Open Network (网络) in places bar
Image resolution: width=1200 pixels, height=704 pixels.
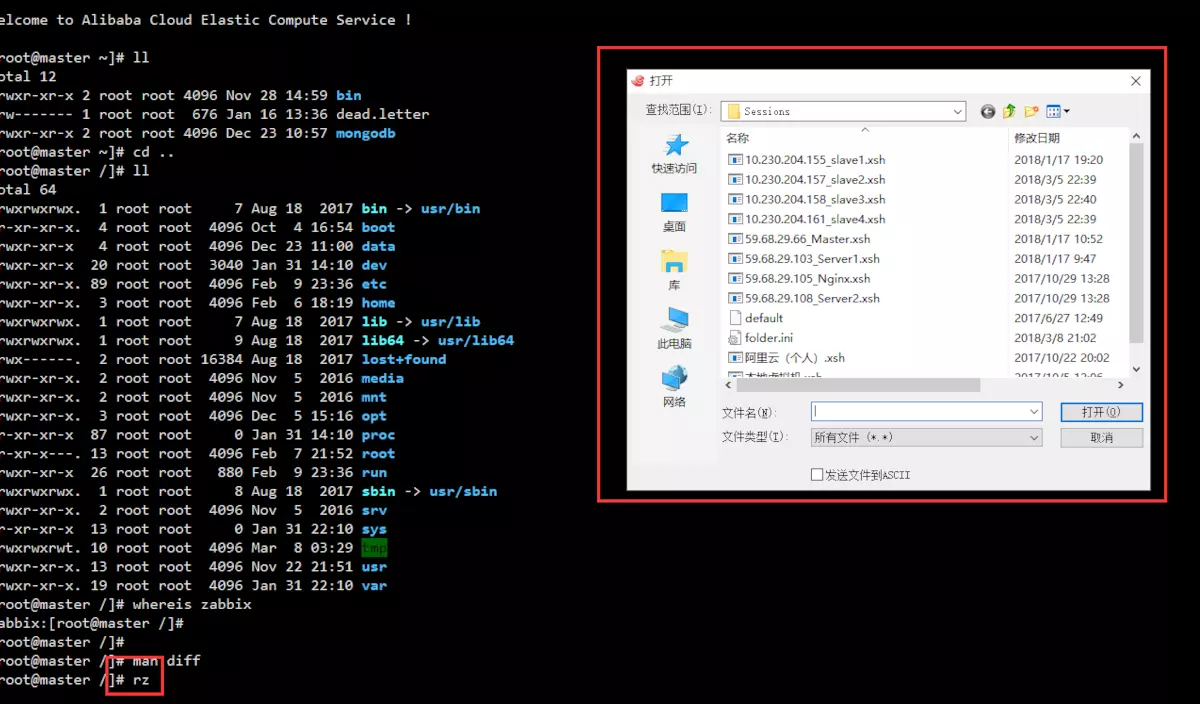675,386
